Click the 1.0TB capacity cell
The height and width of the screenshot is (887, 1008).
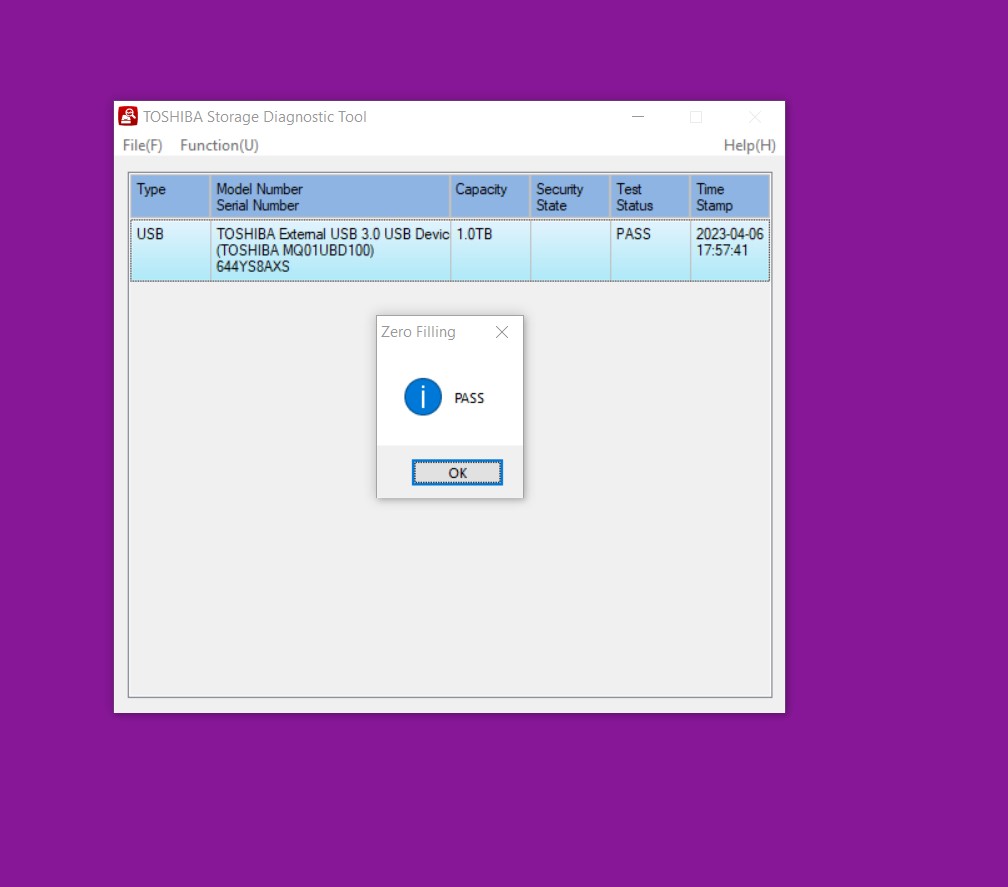pos(490,250)
